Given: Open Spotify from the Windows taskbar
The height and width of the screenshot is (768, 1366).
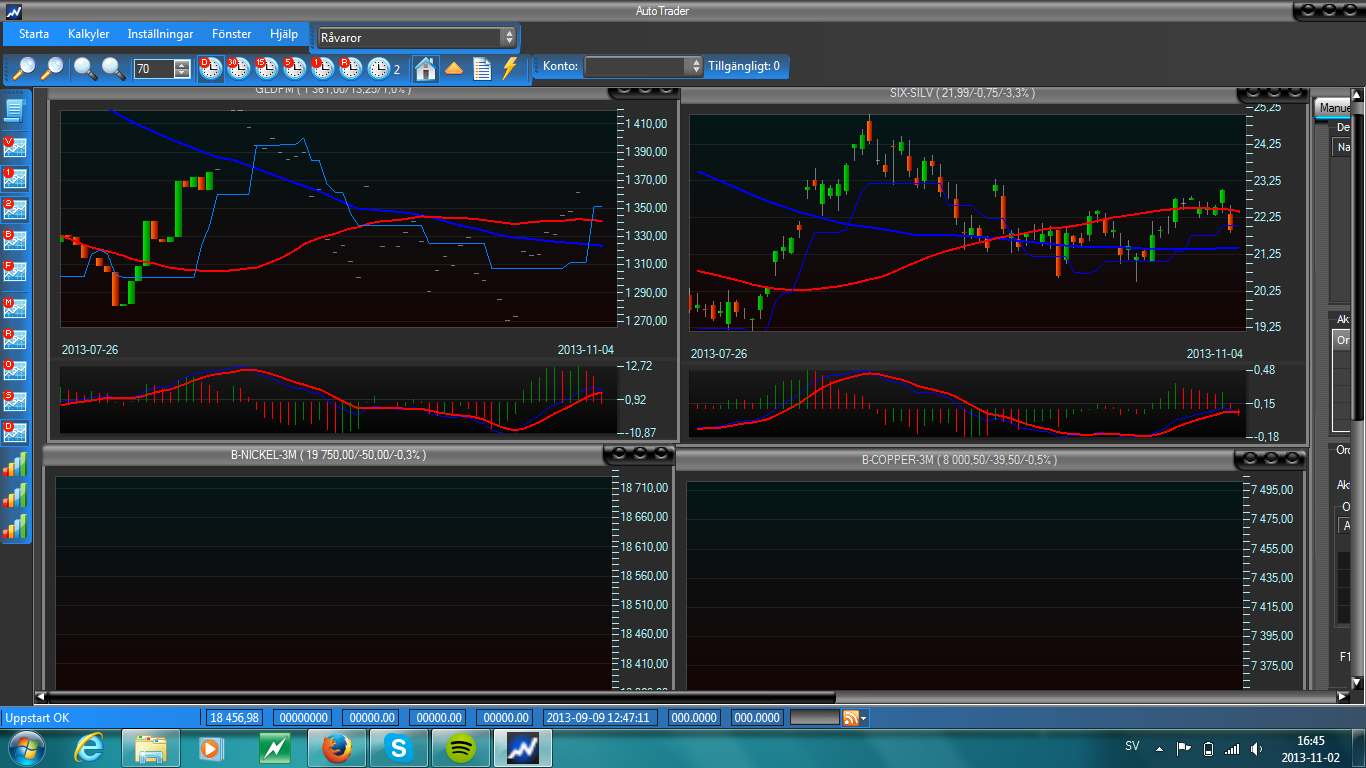Looking at the screenshot, I should click(460, 747).
